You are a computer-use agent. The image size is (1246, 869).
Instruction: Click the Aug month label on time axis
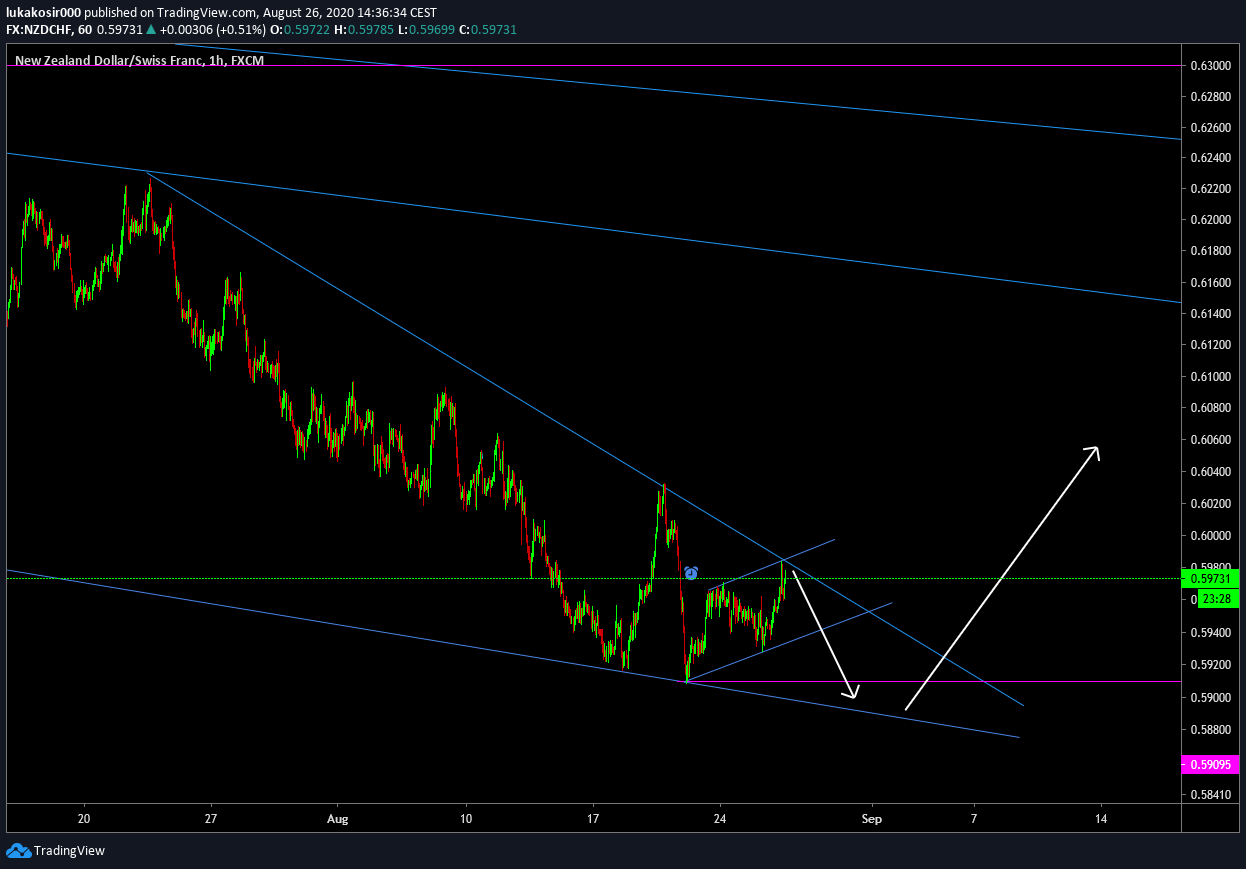tap(338, 817)
